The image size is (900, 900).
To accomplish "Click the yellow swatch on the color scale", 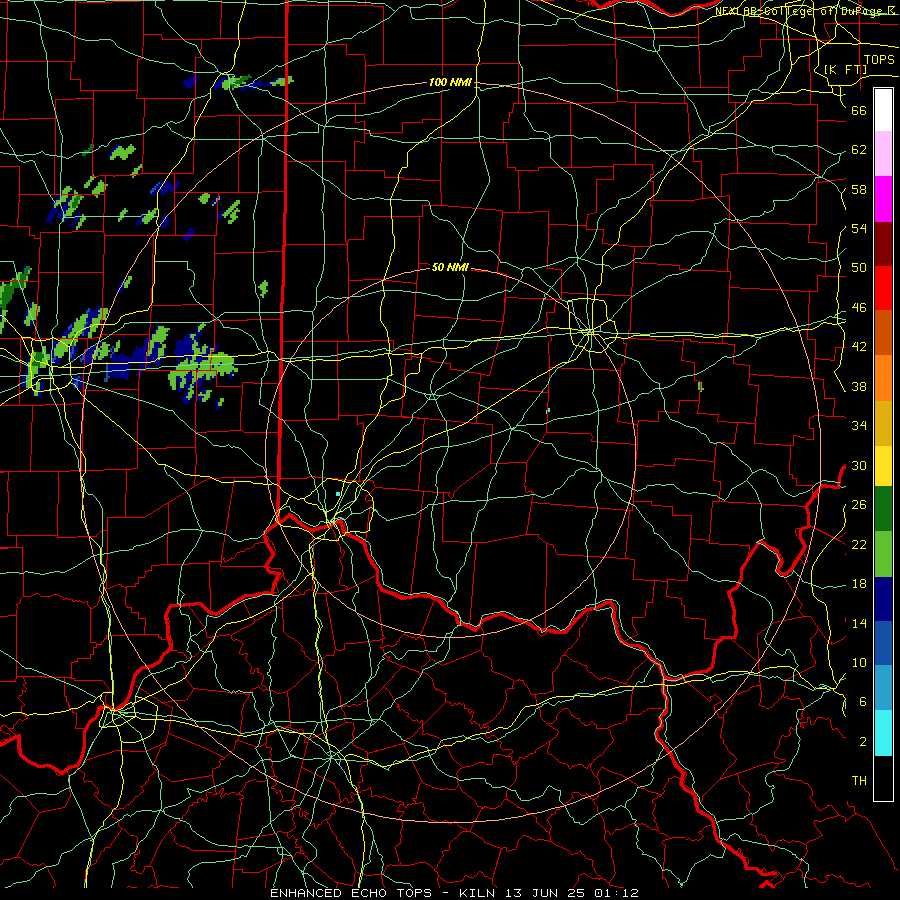I will point(883,466).
